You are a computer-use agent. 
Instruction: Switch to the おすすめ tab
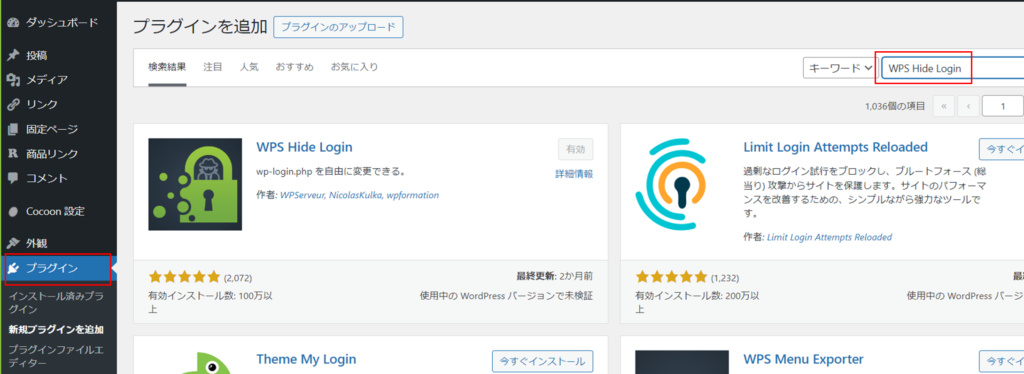click(x=295, y=67)
